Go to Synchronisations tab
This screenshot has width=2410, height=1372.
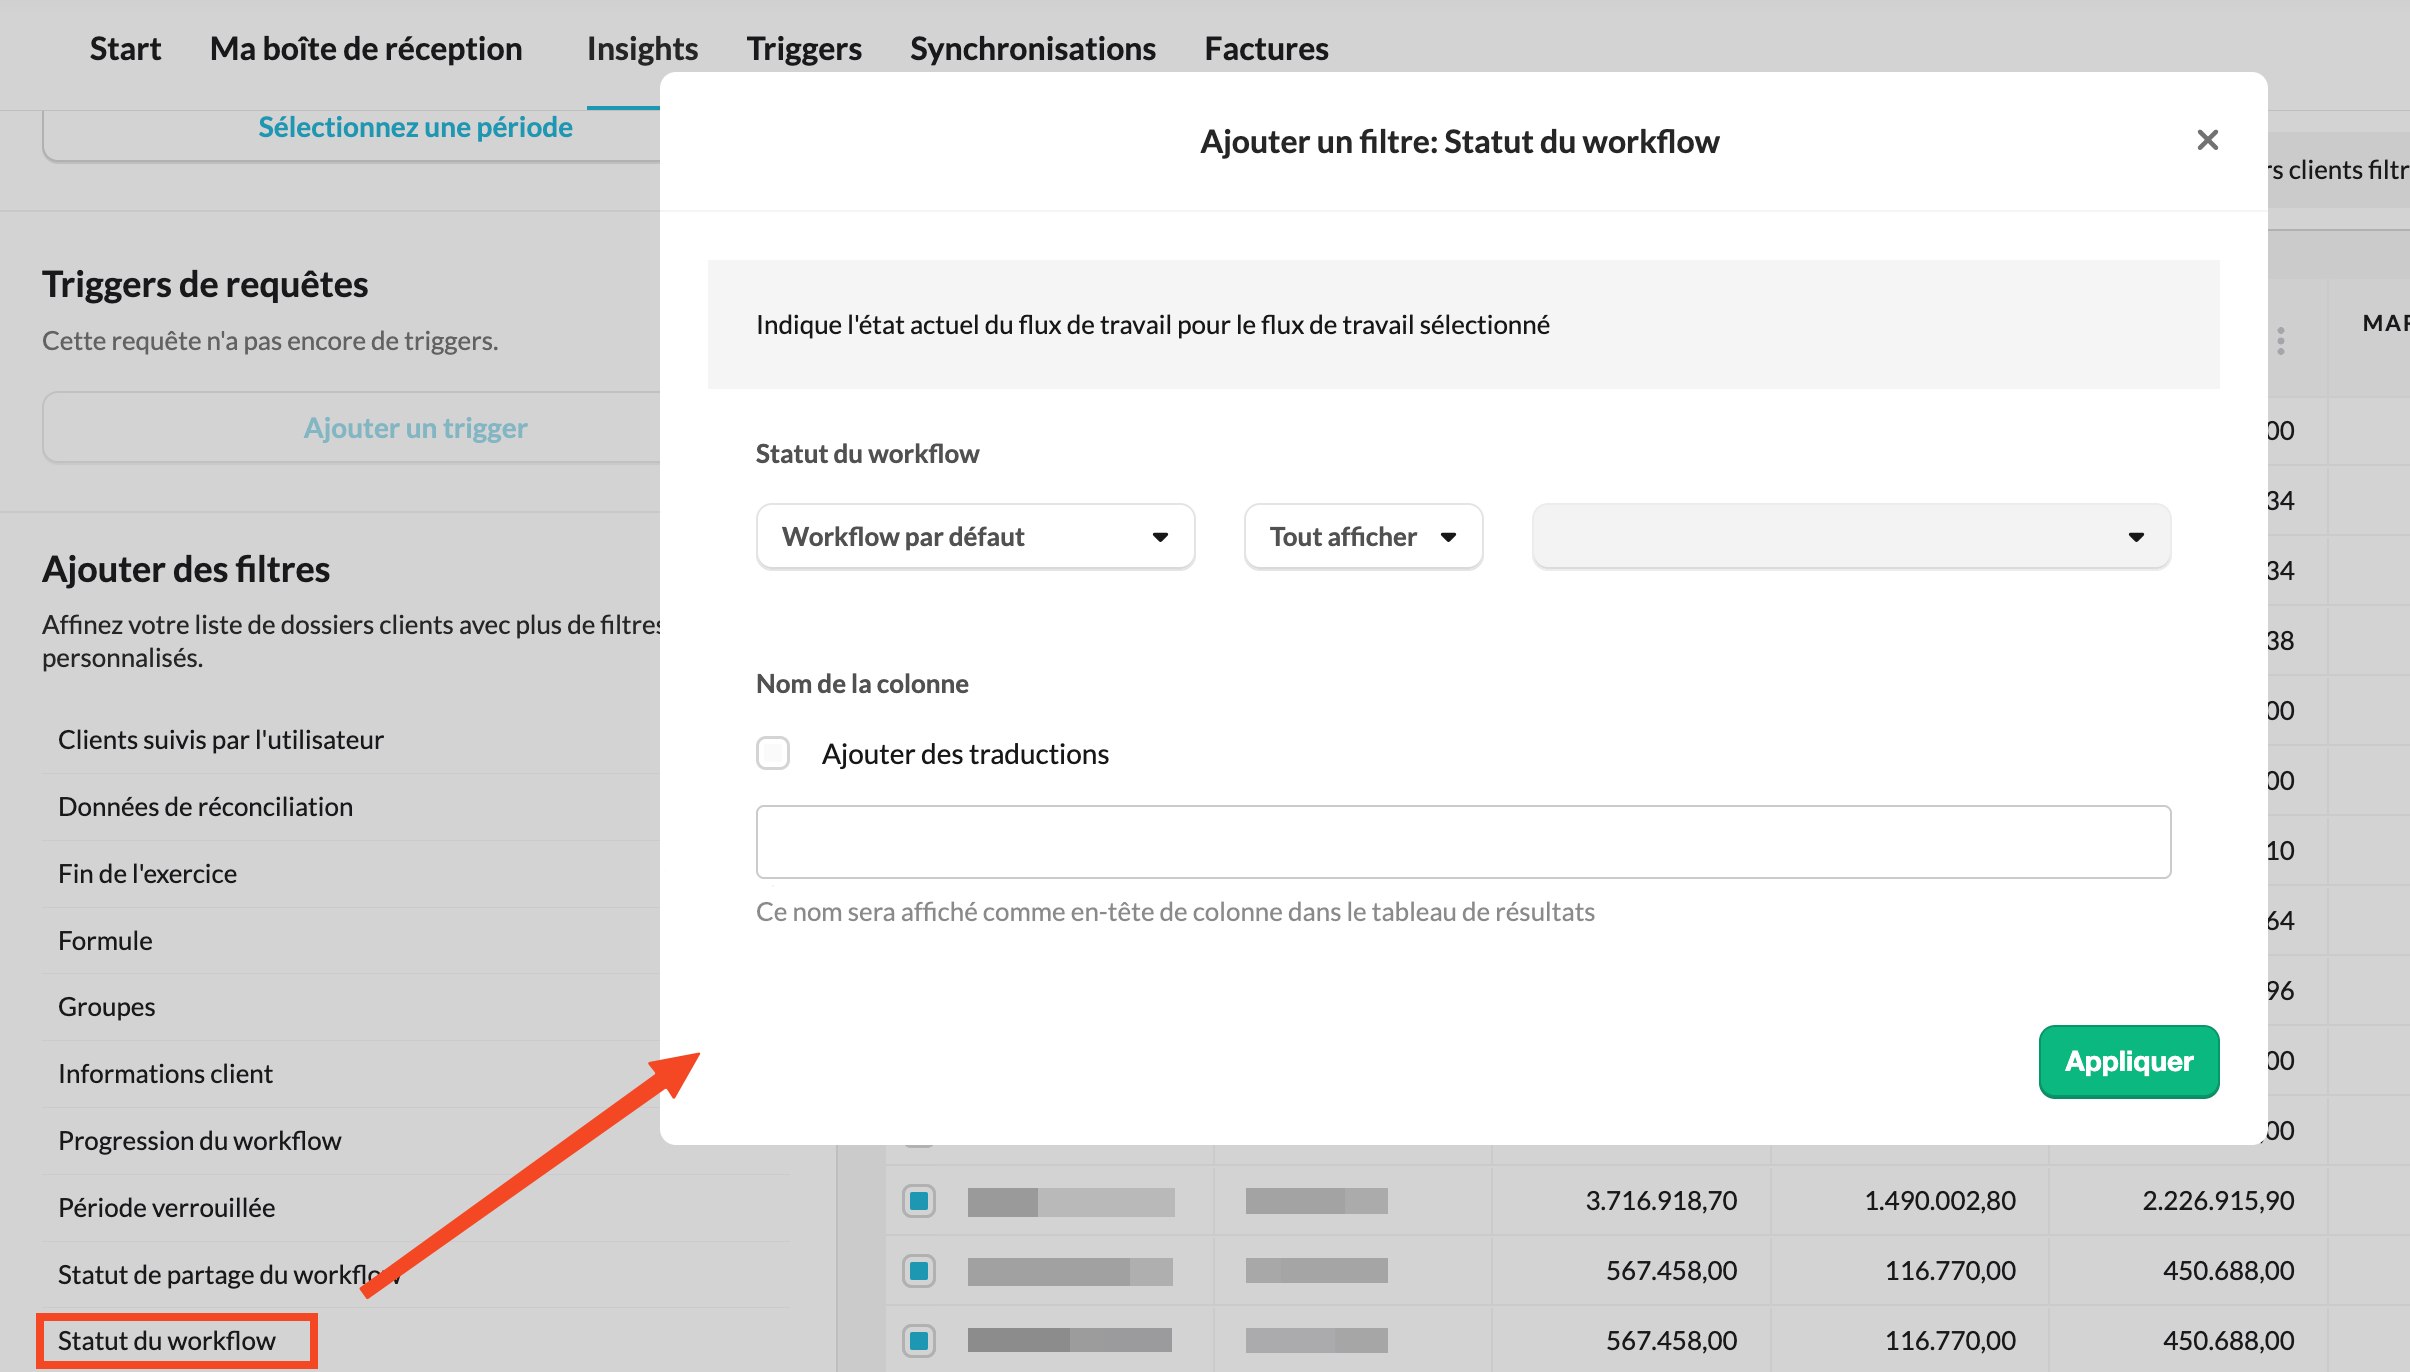pyautogui.click(x=1032, y=48)
